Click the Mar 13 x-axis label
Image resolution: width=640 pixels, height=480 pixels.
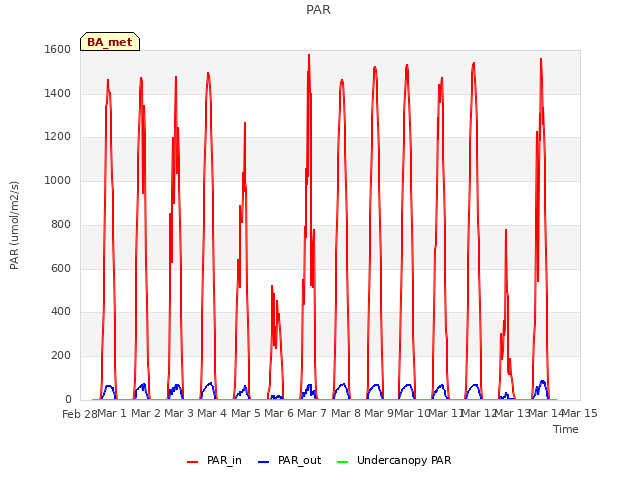point(512,413)
